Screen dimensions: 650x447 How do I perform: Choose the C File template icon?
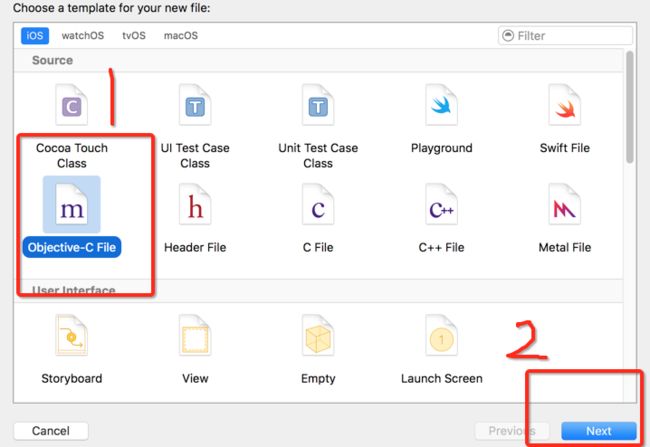318,204
